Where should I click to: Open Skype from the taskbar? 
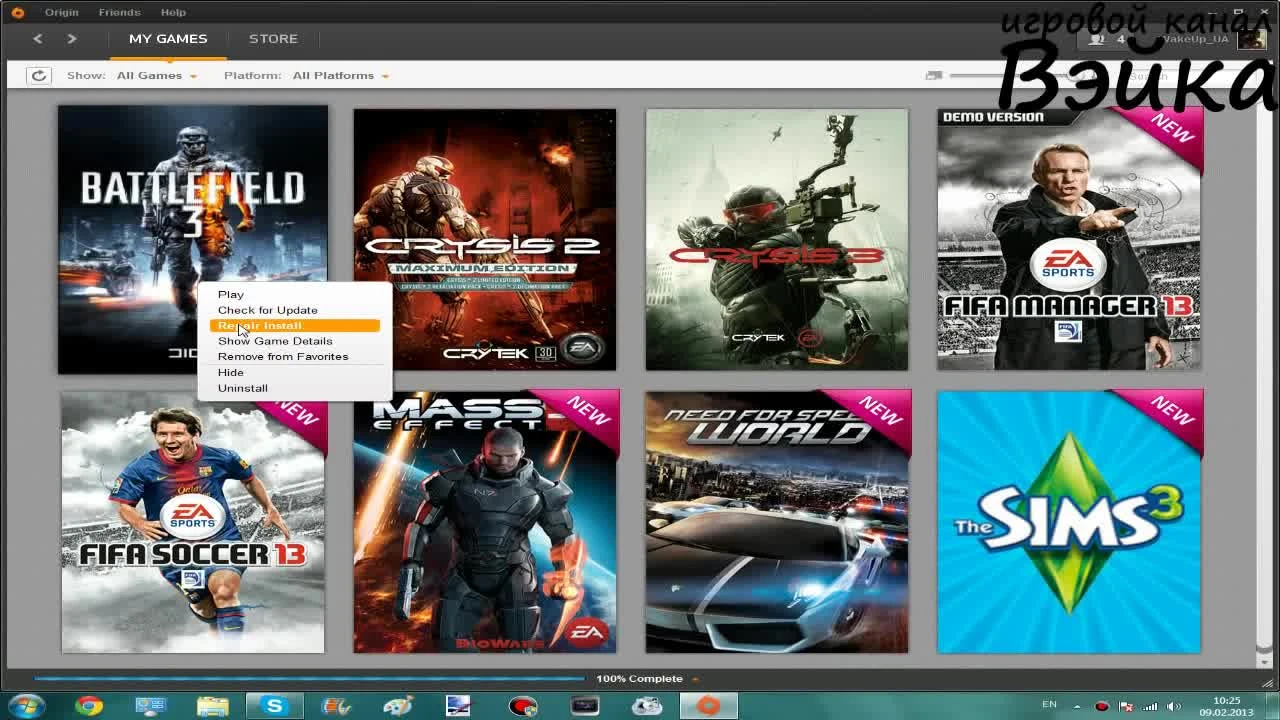tap(274, 705)
